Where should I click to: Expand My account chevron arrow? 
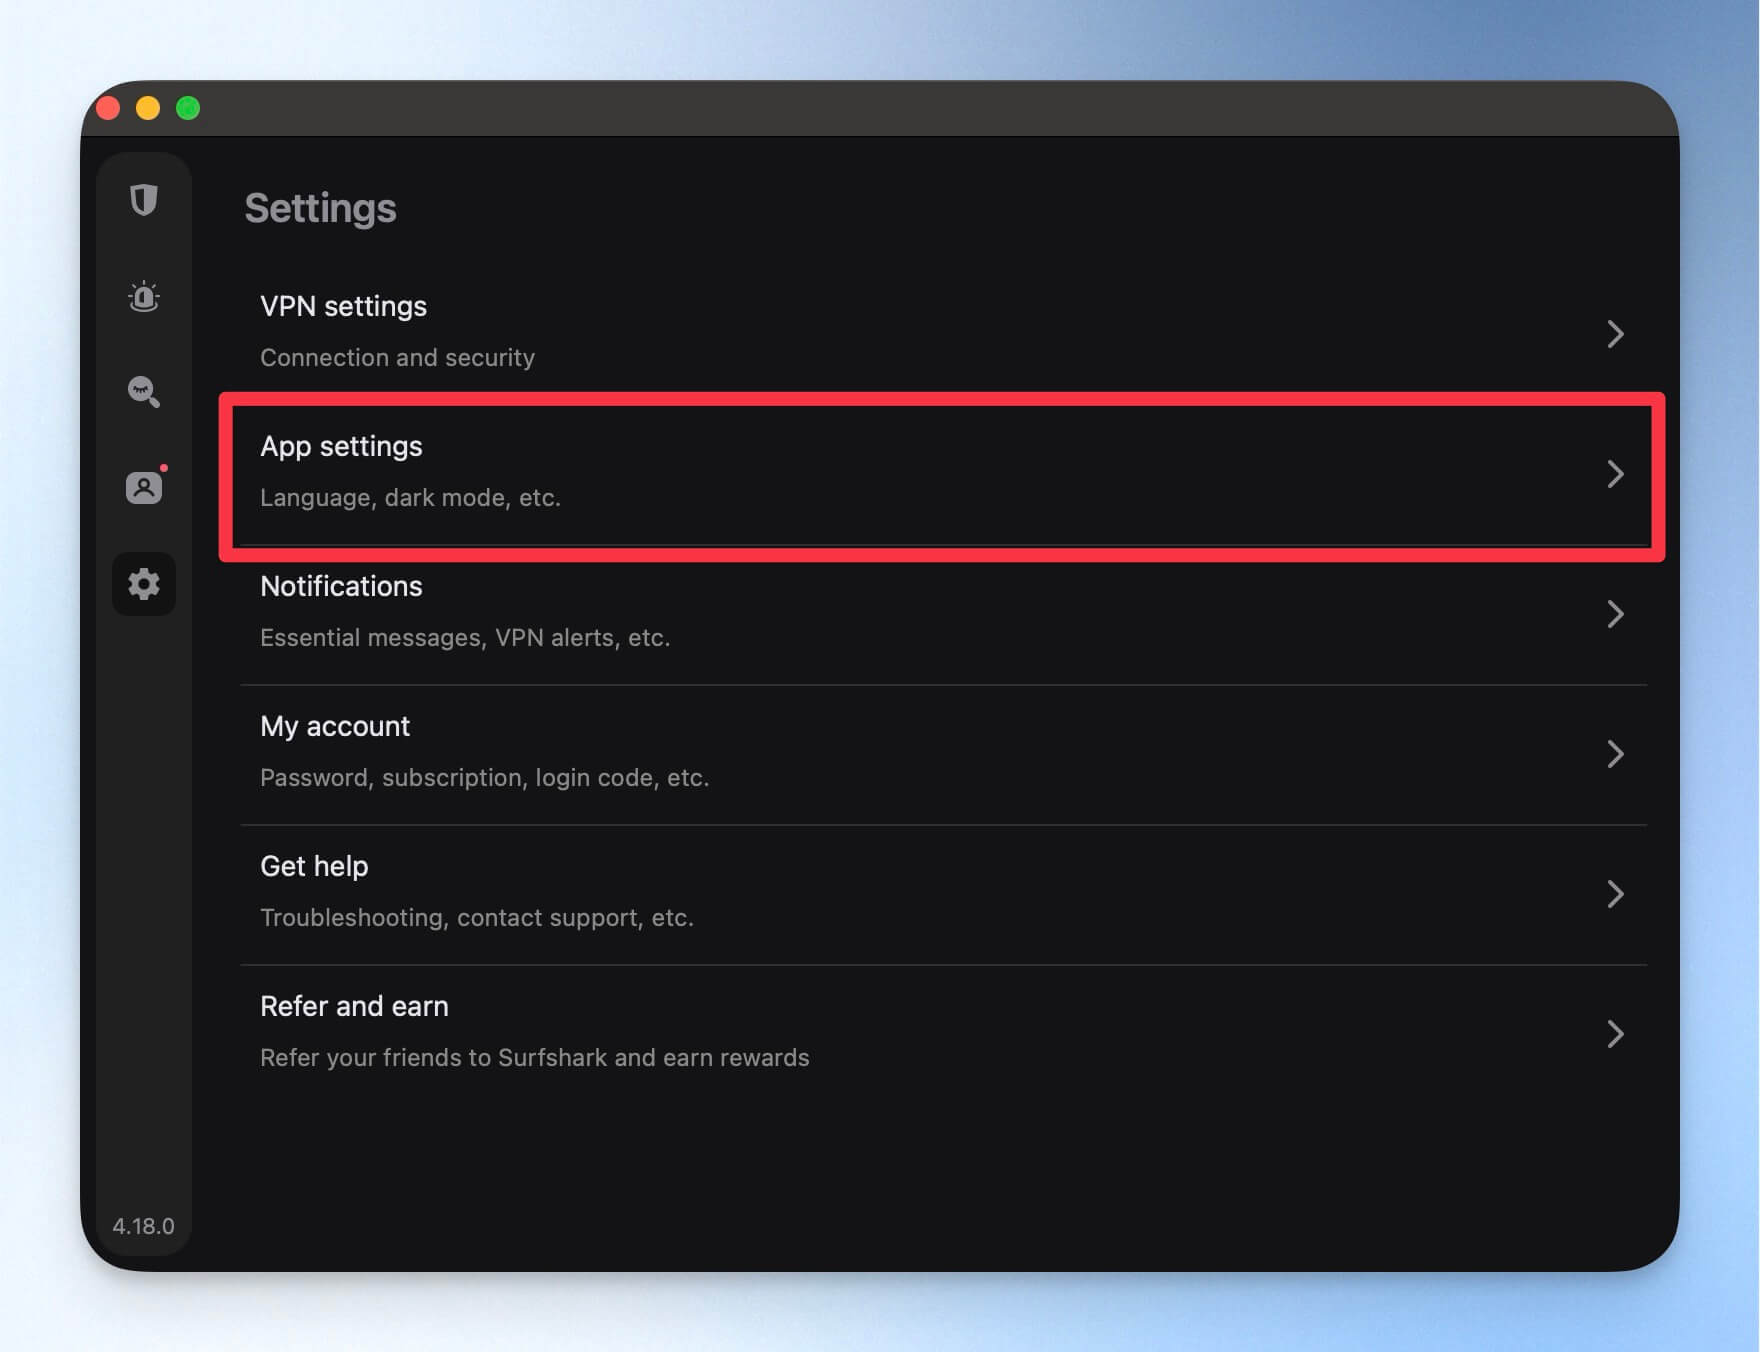1615,754
